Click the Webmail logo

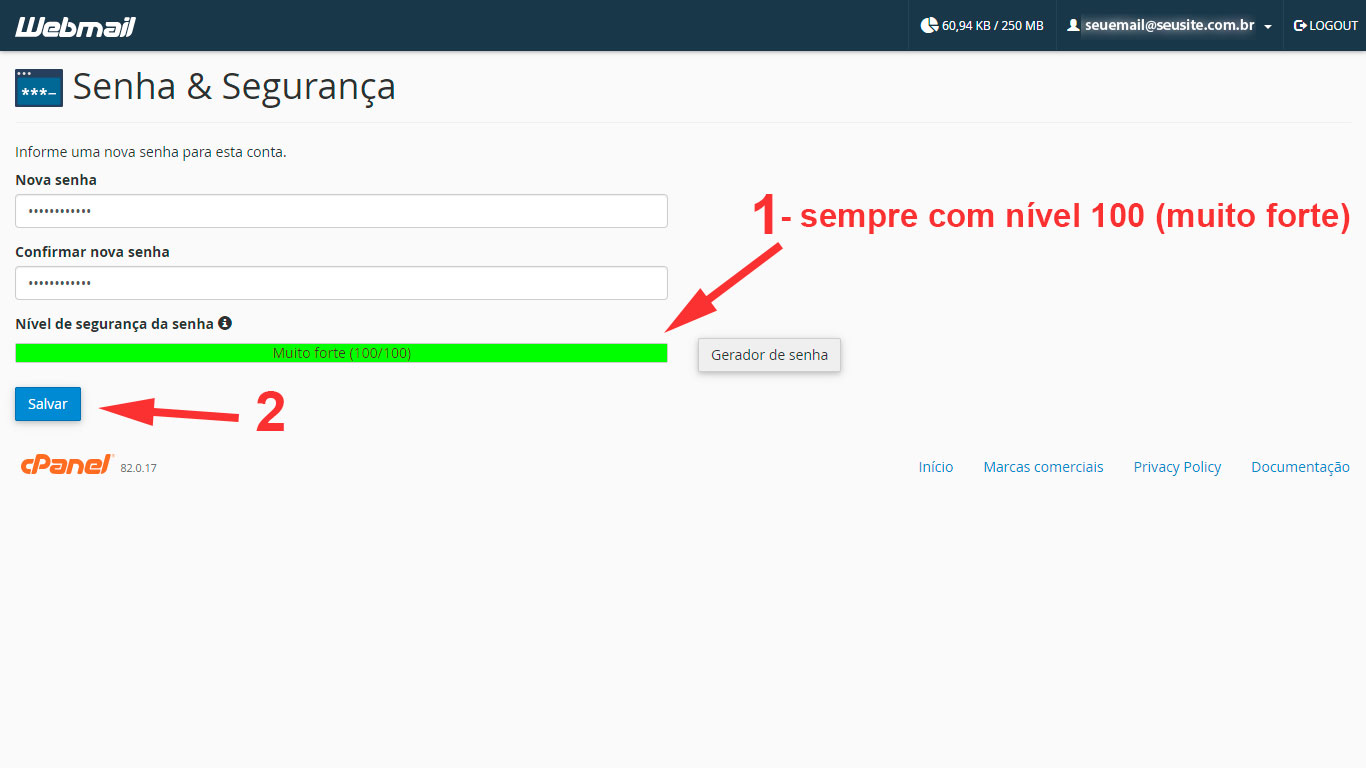point(75,26)
